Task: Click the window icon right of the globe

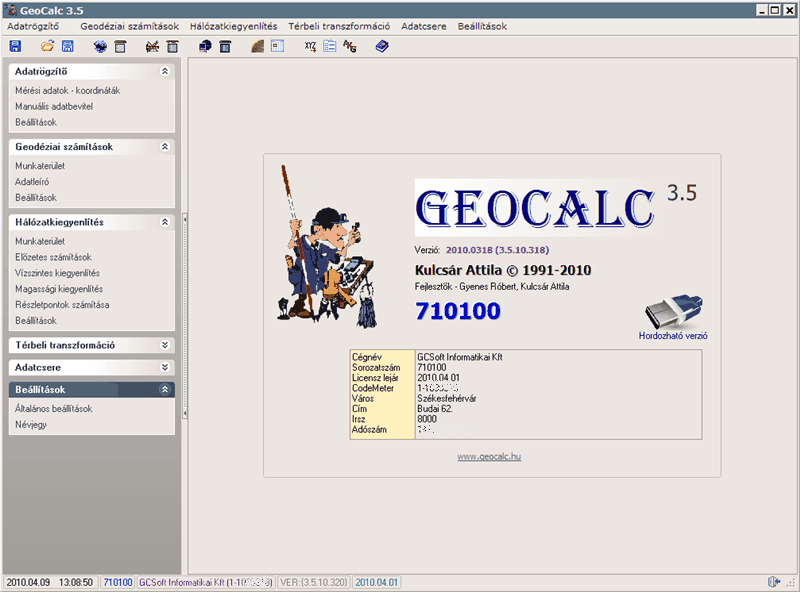Action: pyautogui.click(x=120, y=46)
